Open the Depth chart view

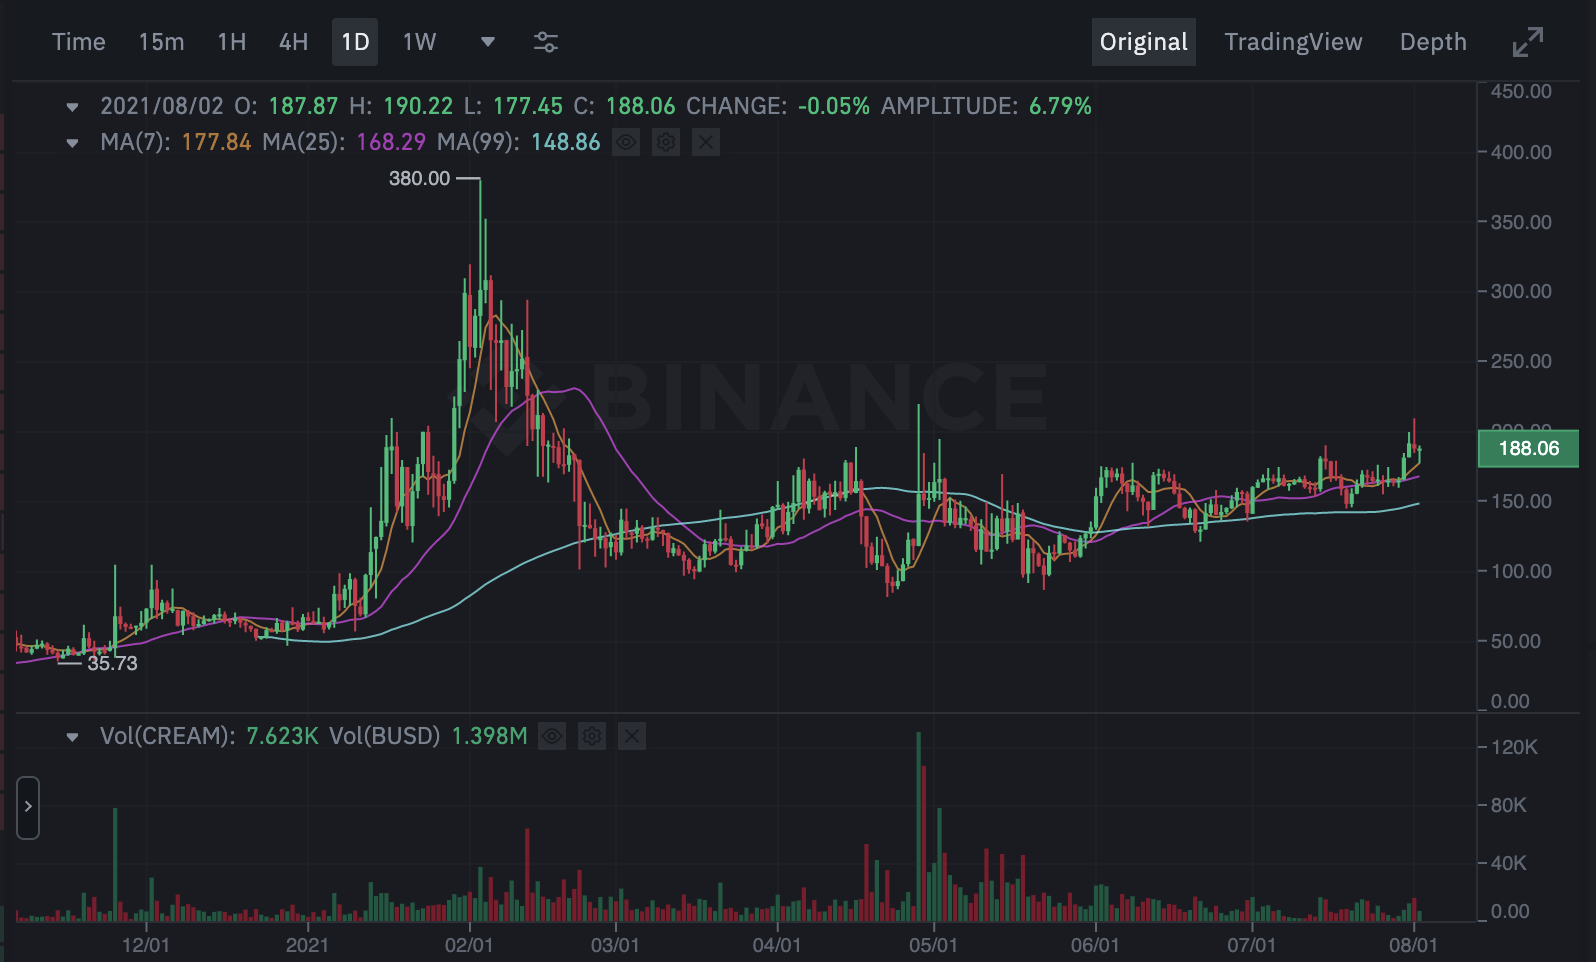[x=1433, y=42]
